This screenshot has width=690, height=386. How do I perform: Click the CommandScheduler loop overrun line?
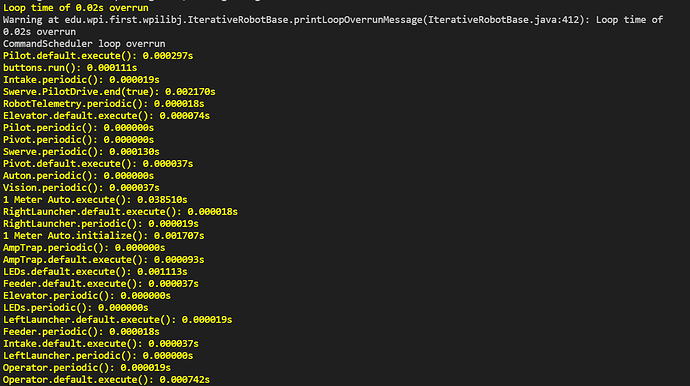click(x=84, y=44)
